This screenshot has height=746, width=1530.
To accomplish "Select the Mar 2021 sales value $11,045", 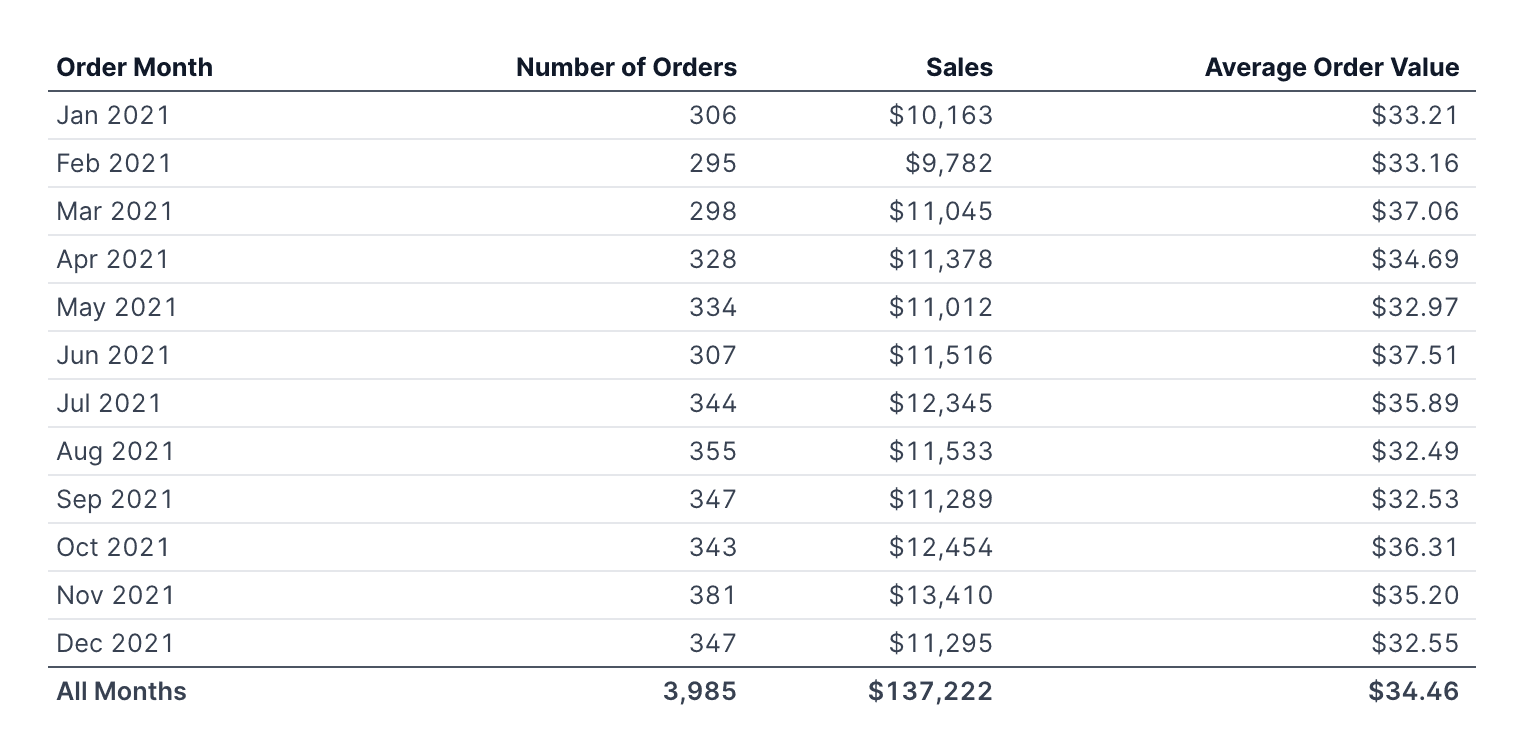I will (x=940, y=211).
